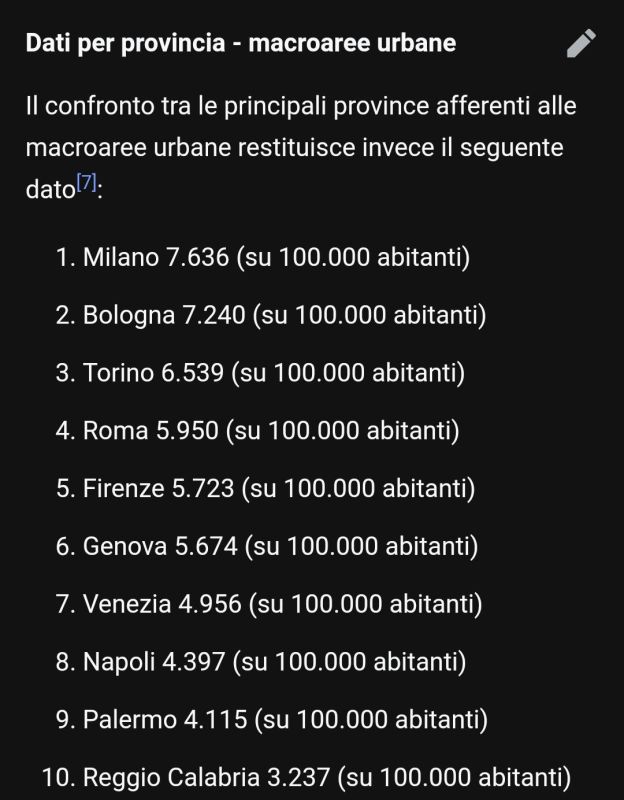624x800 pixels.
Task: Tap the Roma 5.950 list entry
Action: pos(270,431)
